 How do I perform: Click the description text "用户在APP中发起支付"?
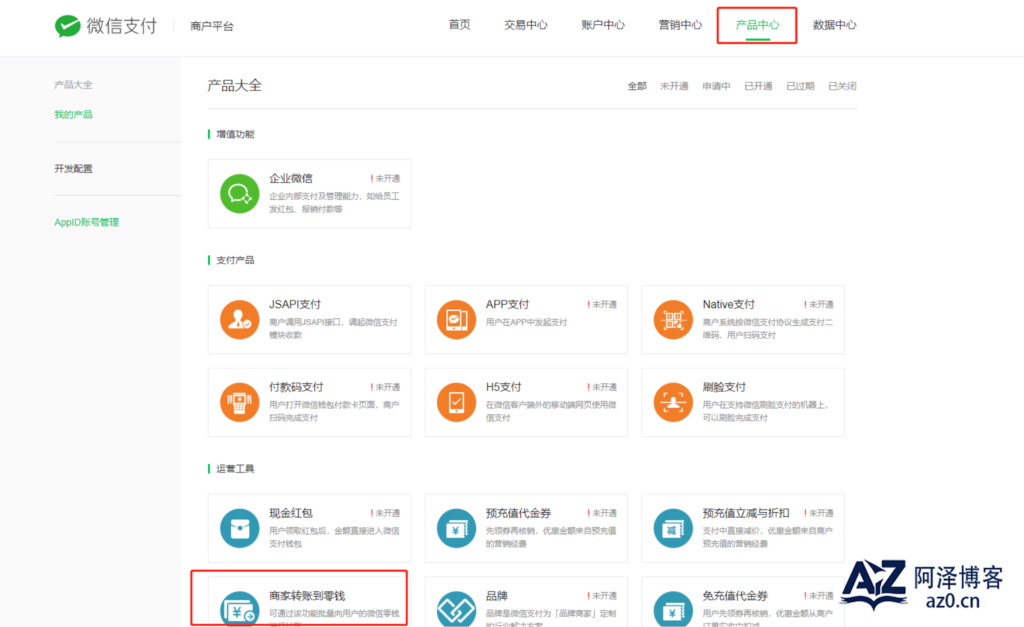pyautogui.click(x=526, y=322)
